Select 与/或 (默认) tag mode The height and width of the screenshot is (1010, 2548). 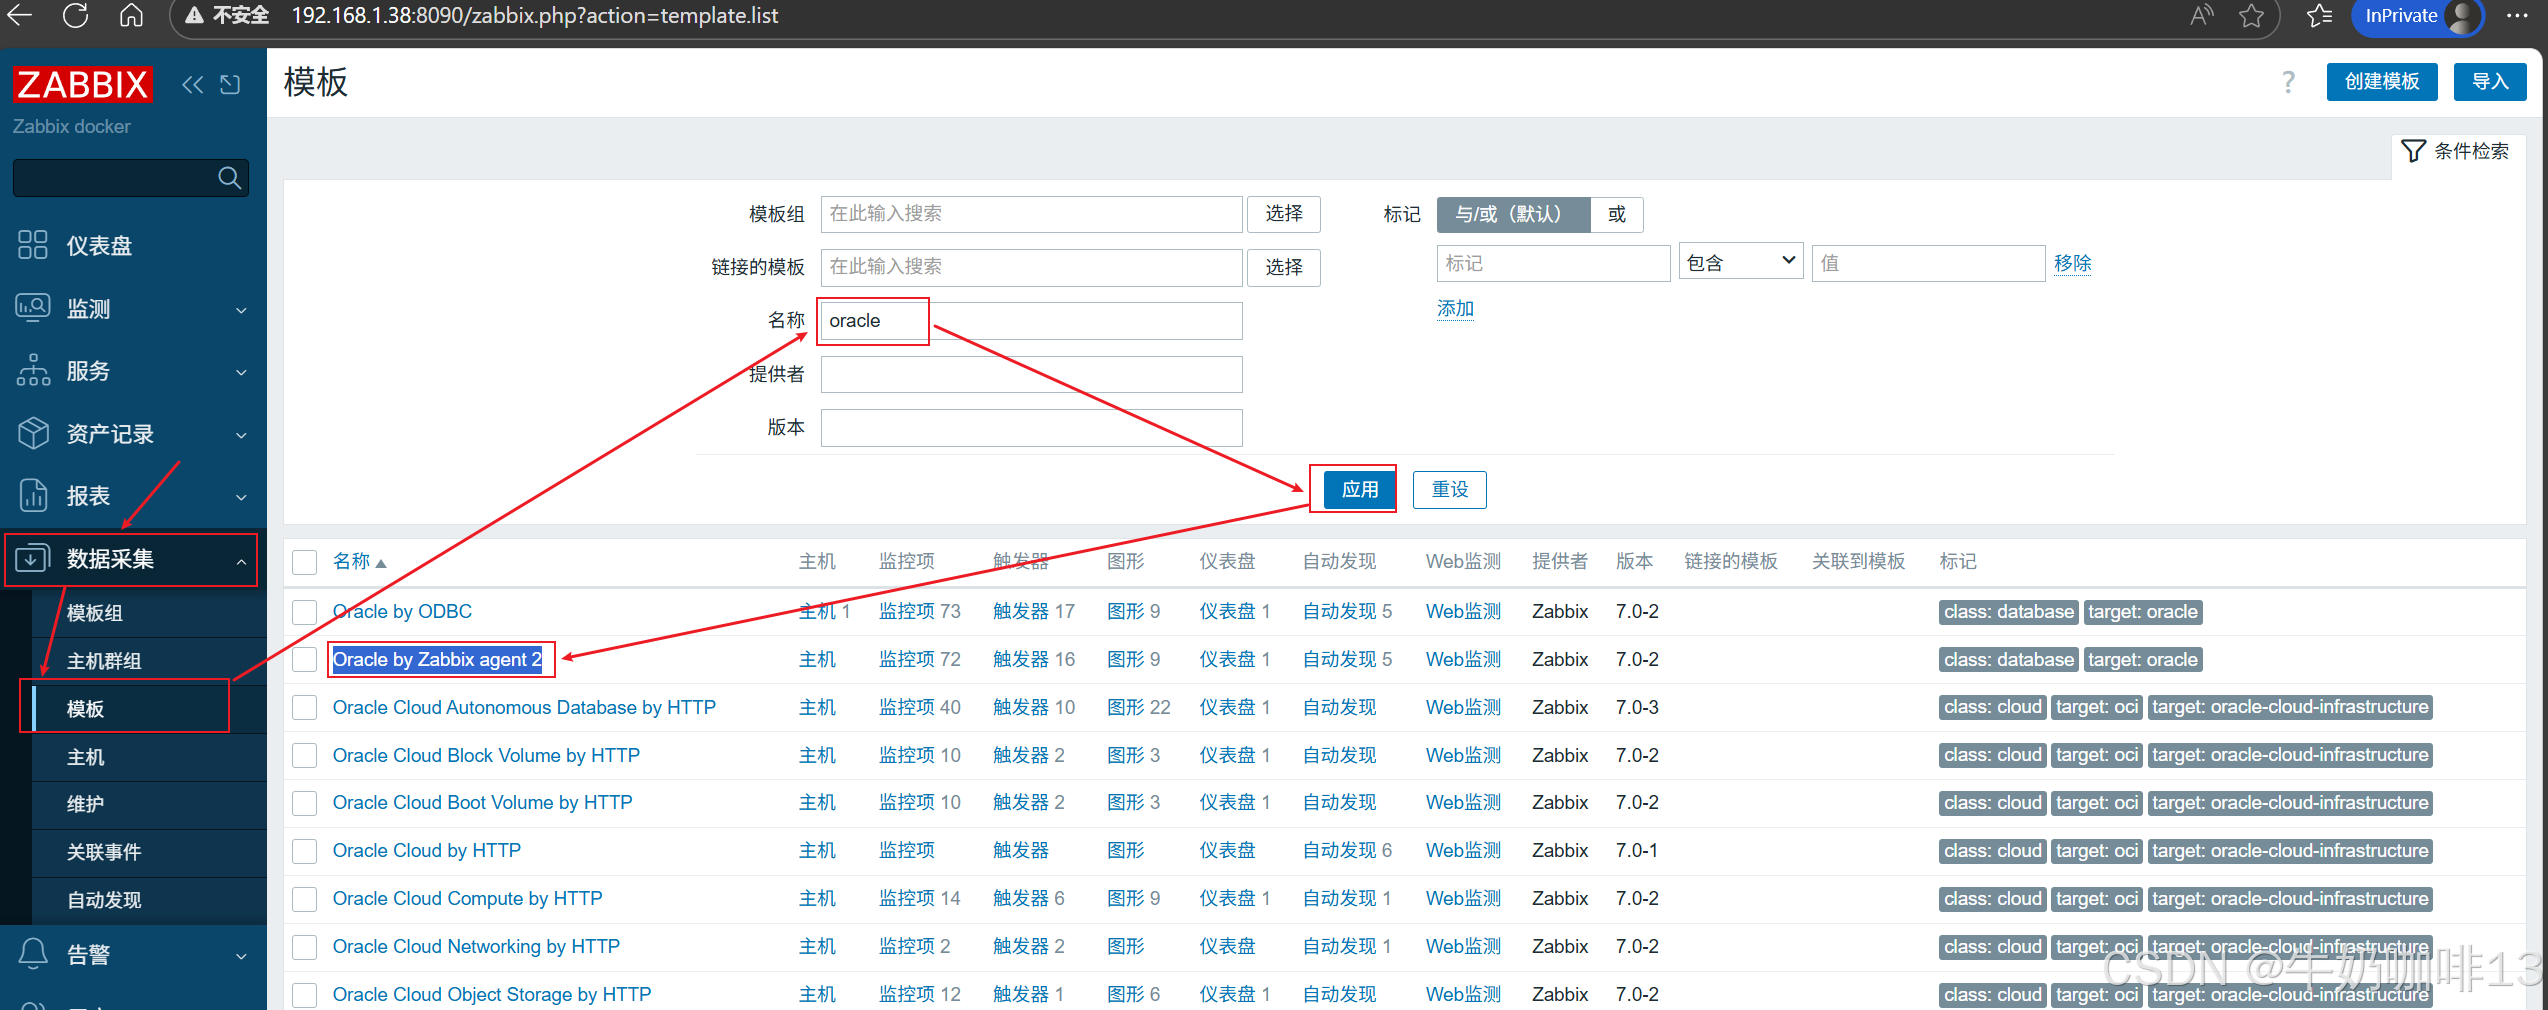pyautogui.click(x=1513, y=214)
